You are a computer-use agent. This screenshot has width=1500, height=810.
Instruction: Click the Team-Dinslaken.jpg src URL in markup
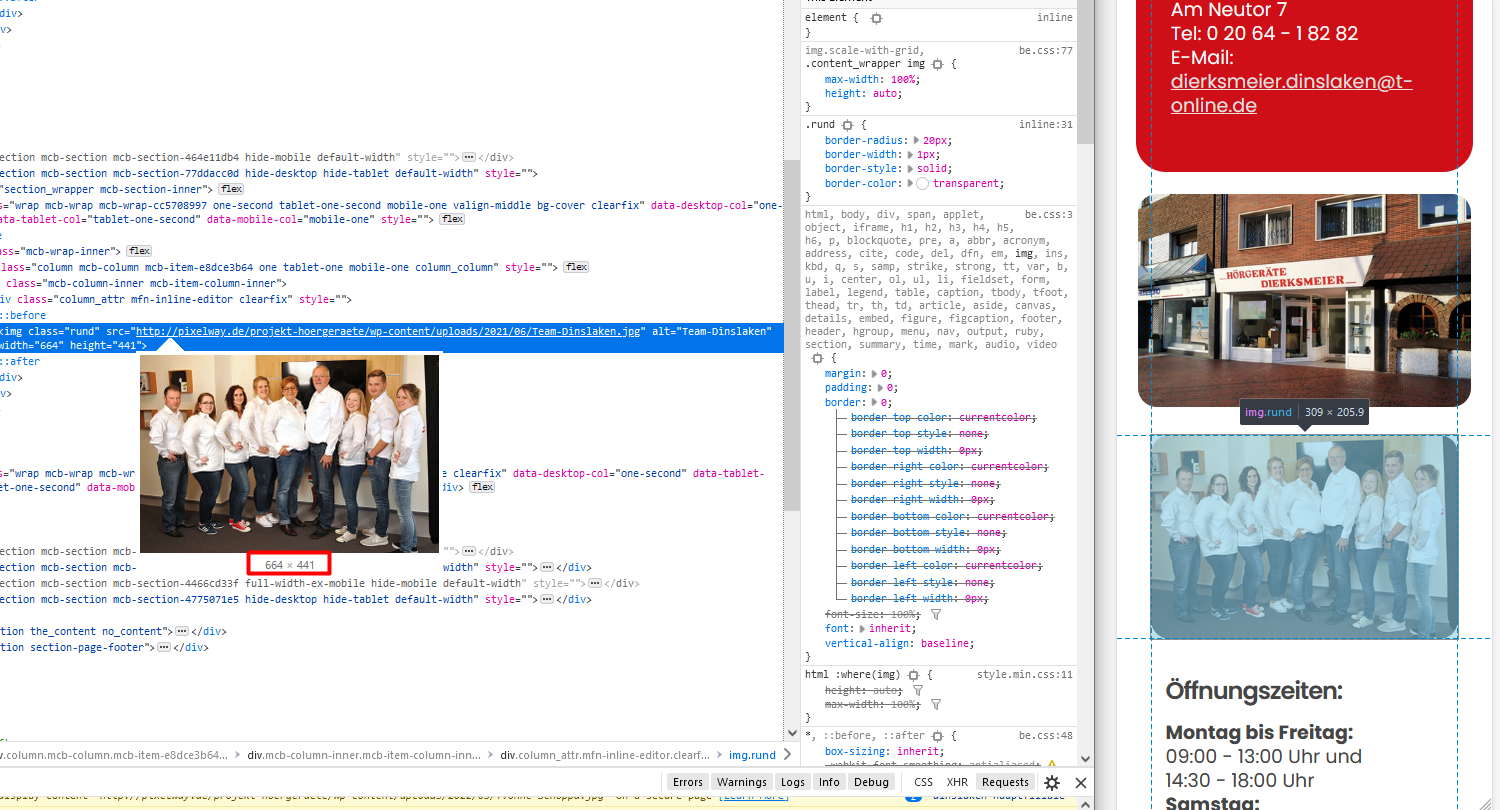[x=388, y=331]
